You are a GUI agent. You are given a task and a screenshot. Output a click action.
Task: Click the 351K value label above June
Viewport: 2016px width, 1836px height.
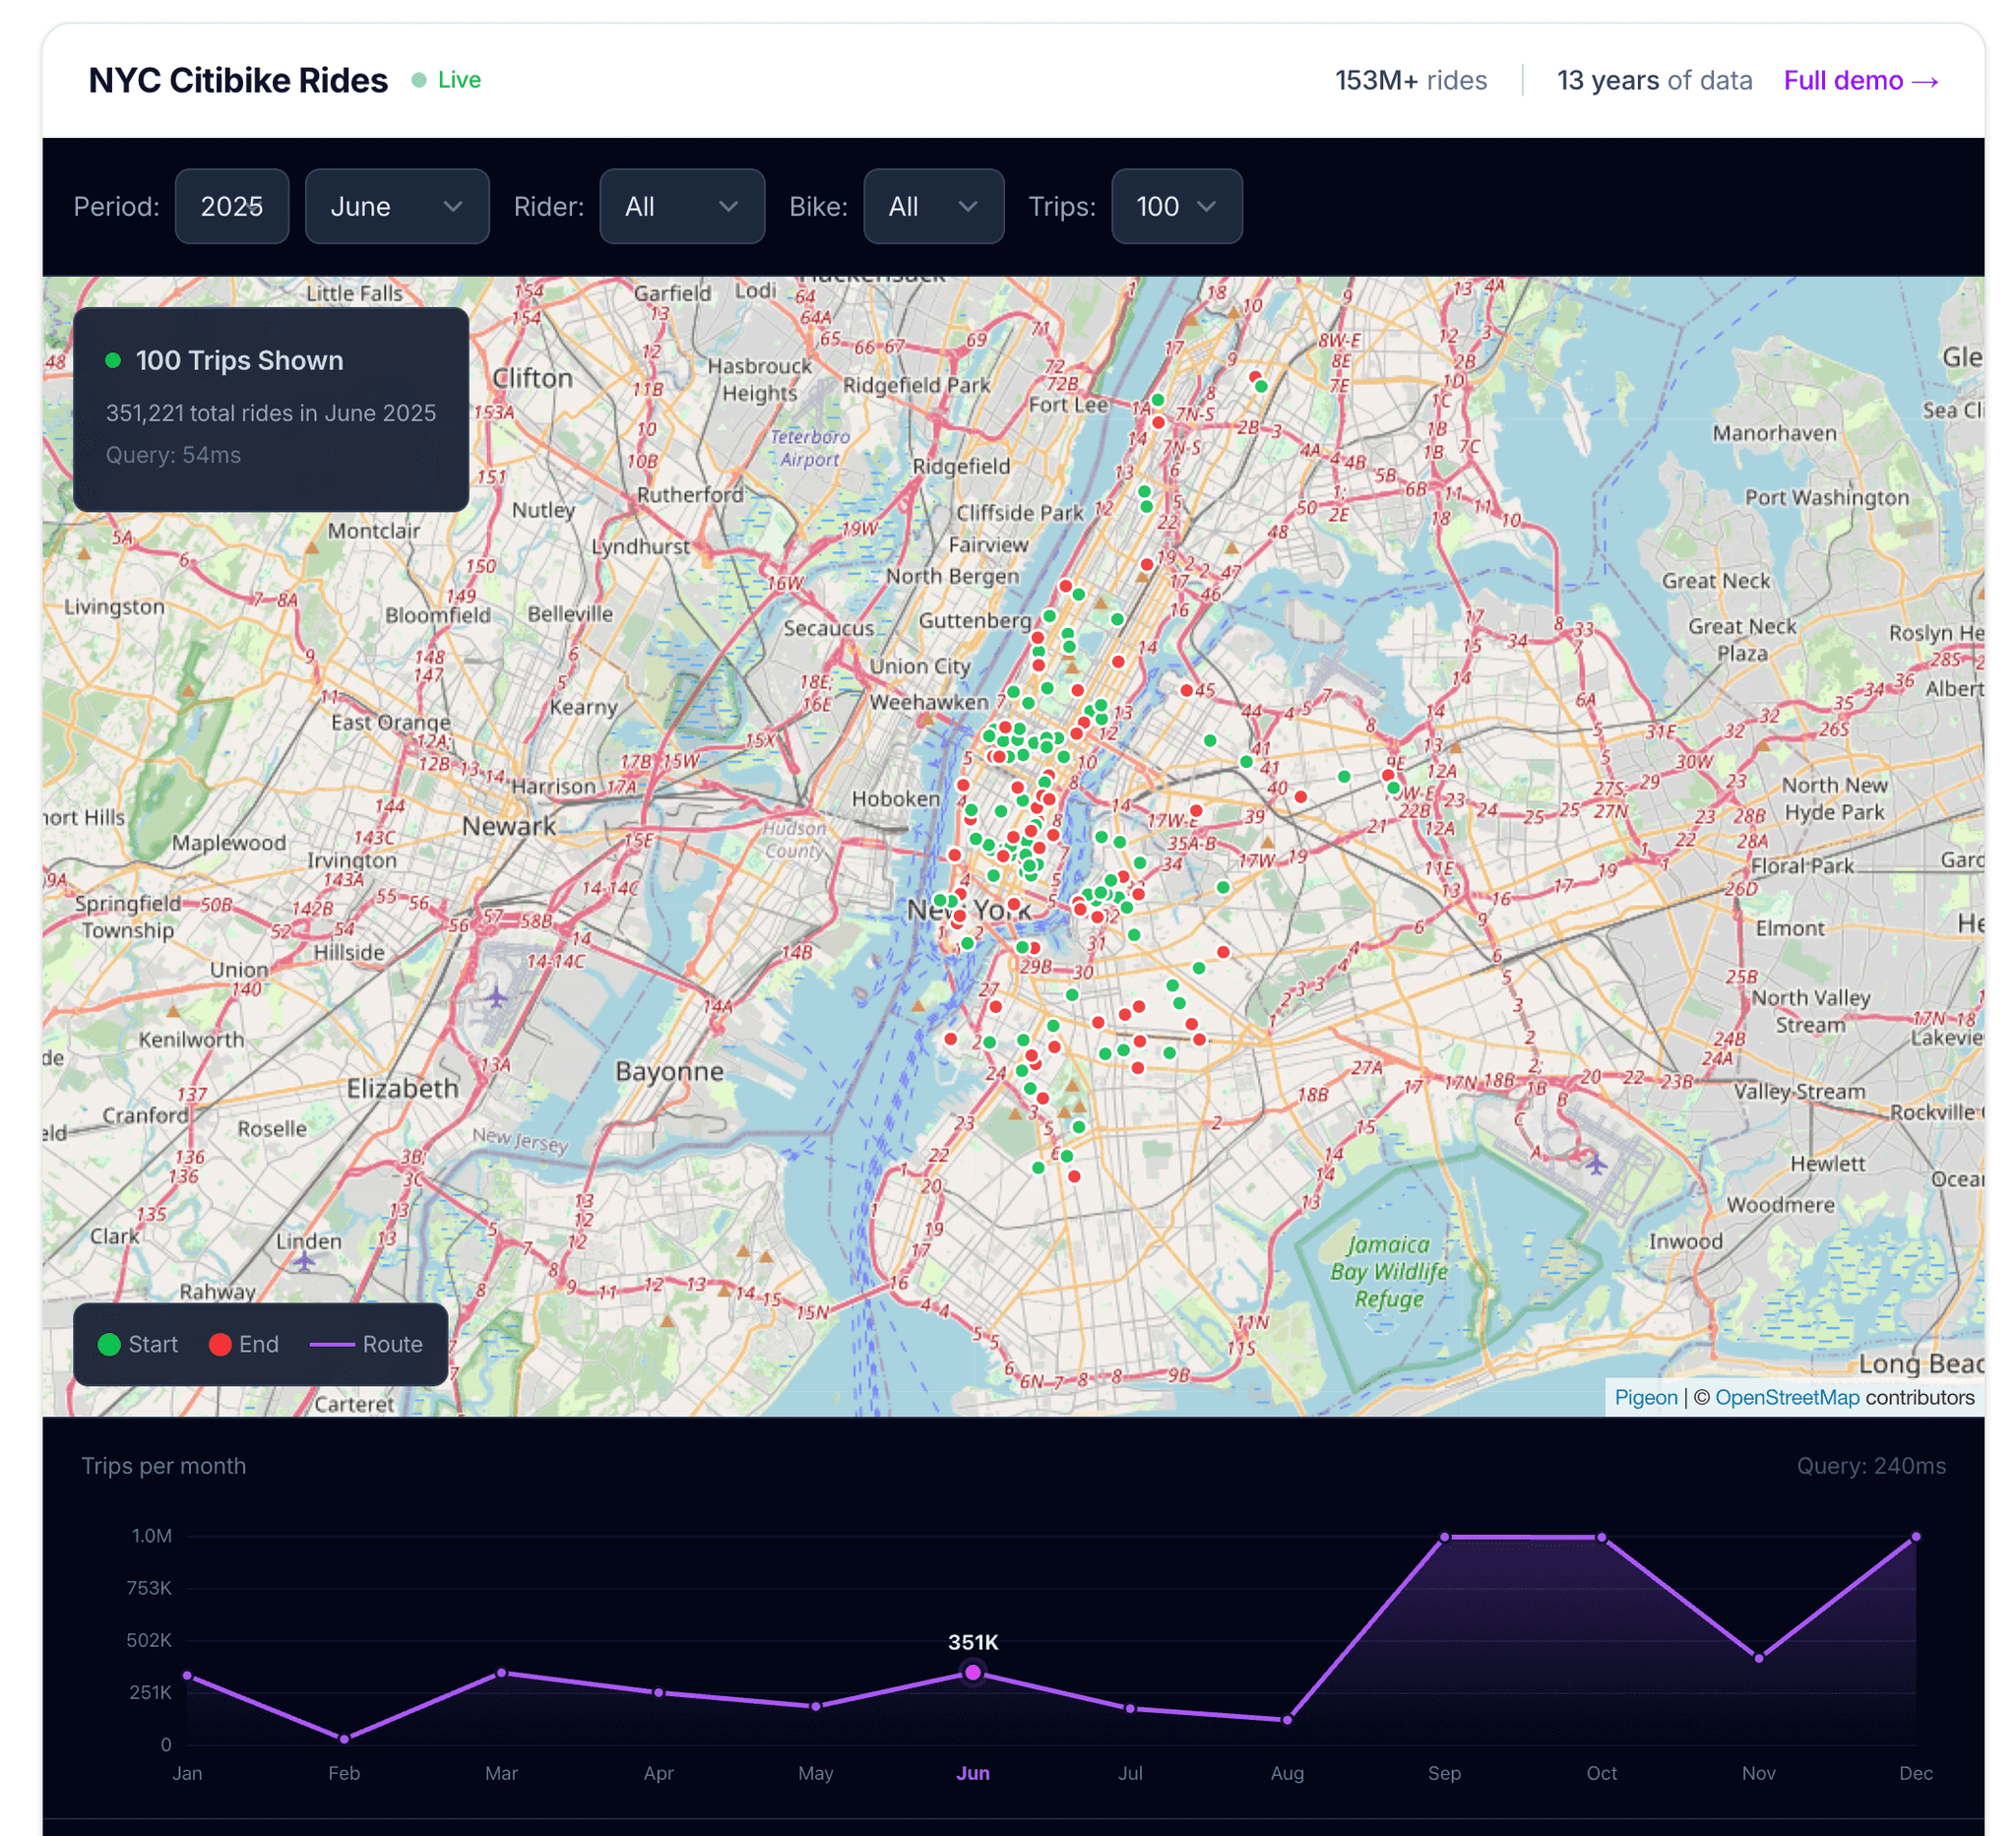(x=973, y=1640)
